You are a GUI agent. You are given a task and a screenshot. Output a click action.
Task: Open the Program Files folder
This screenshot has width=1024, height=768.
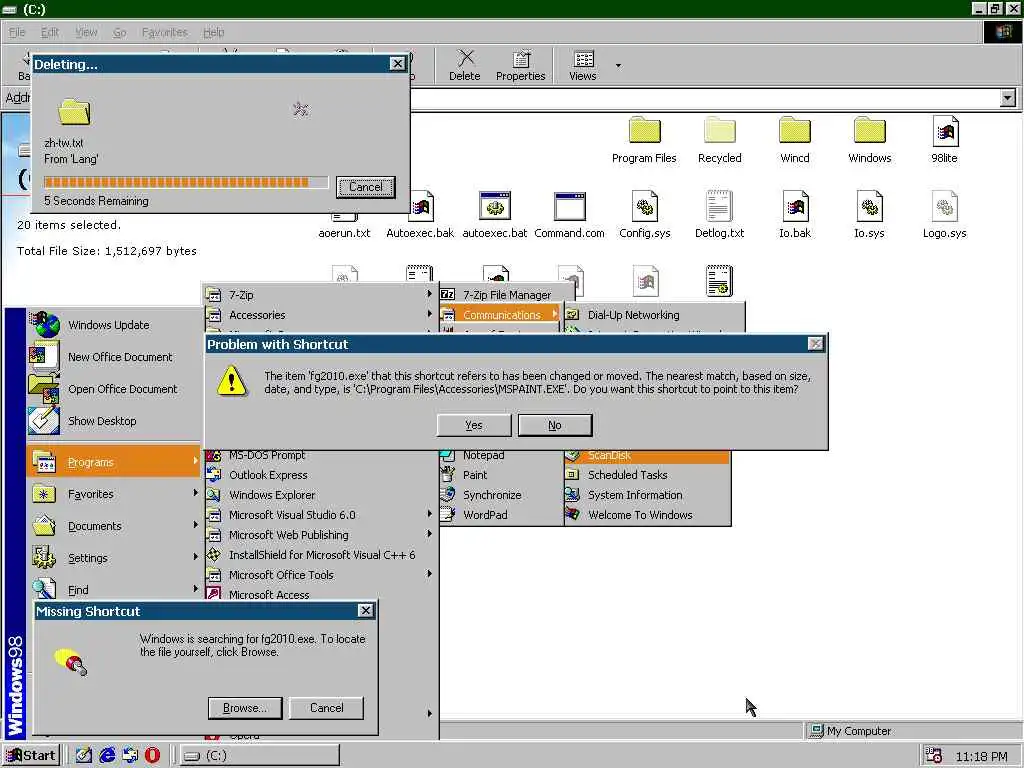(x=644, y=140)
